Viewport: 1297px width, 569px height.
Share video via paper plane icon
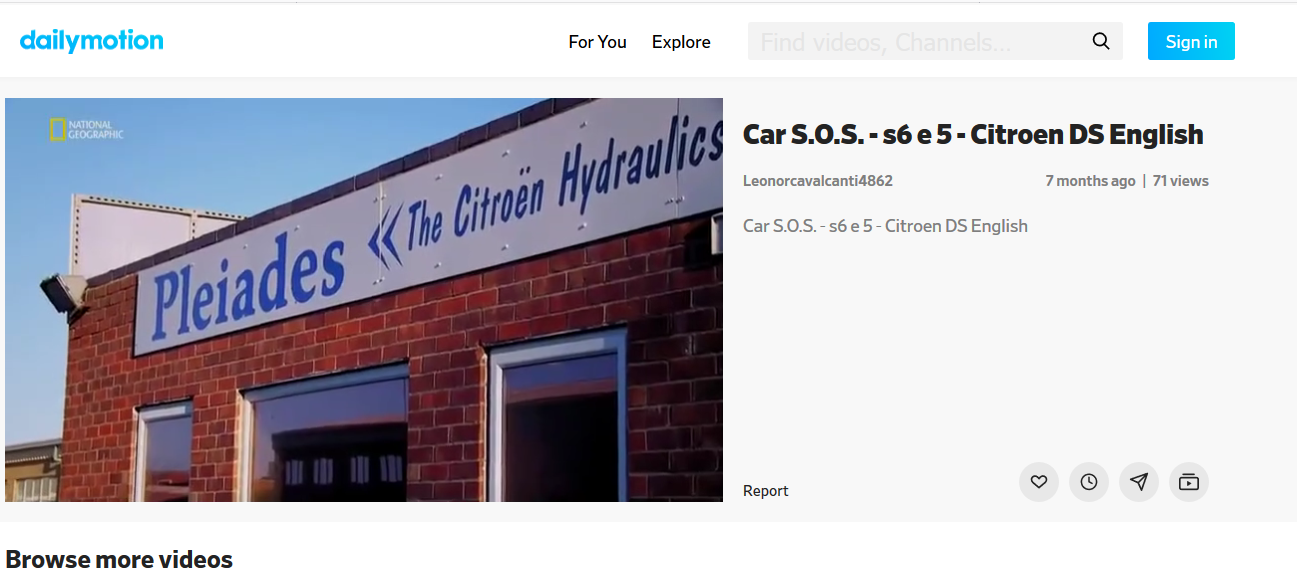pyautogui.click(x=1139, y=482)
